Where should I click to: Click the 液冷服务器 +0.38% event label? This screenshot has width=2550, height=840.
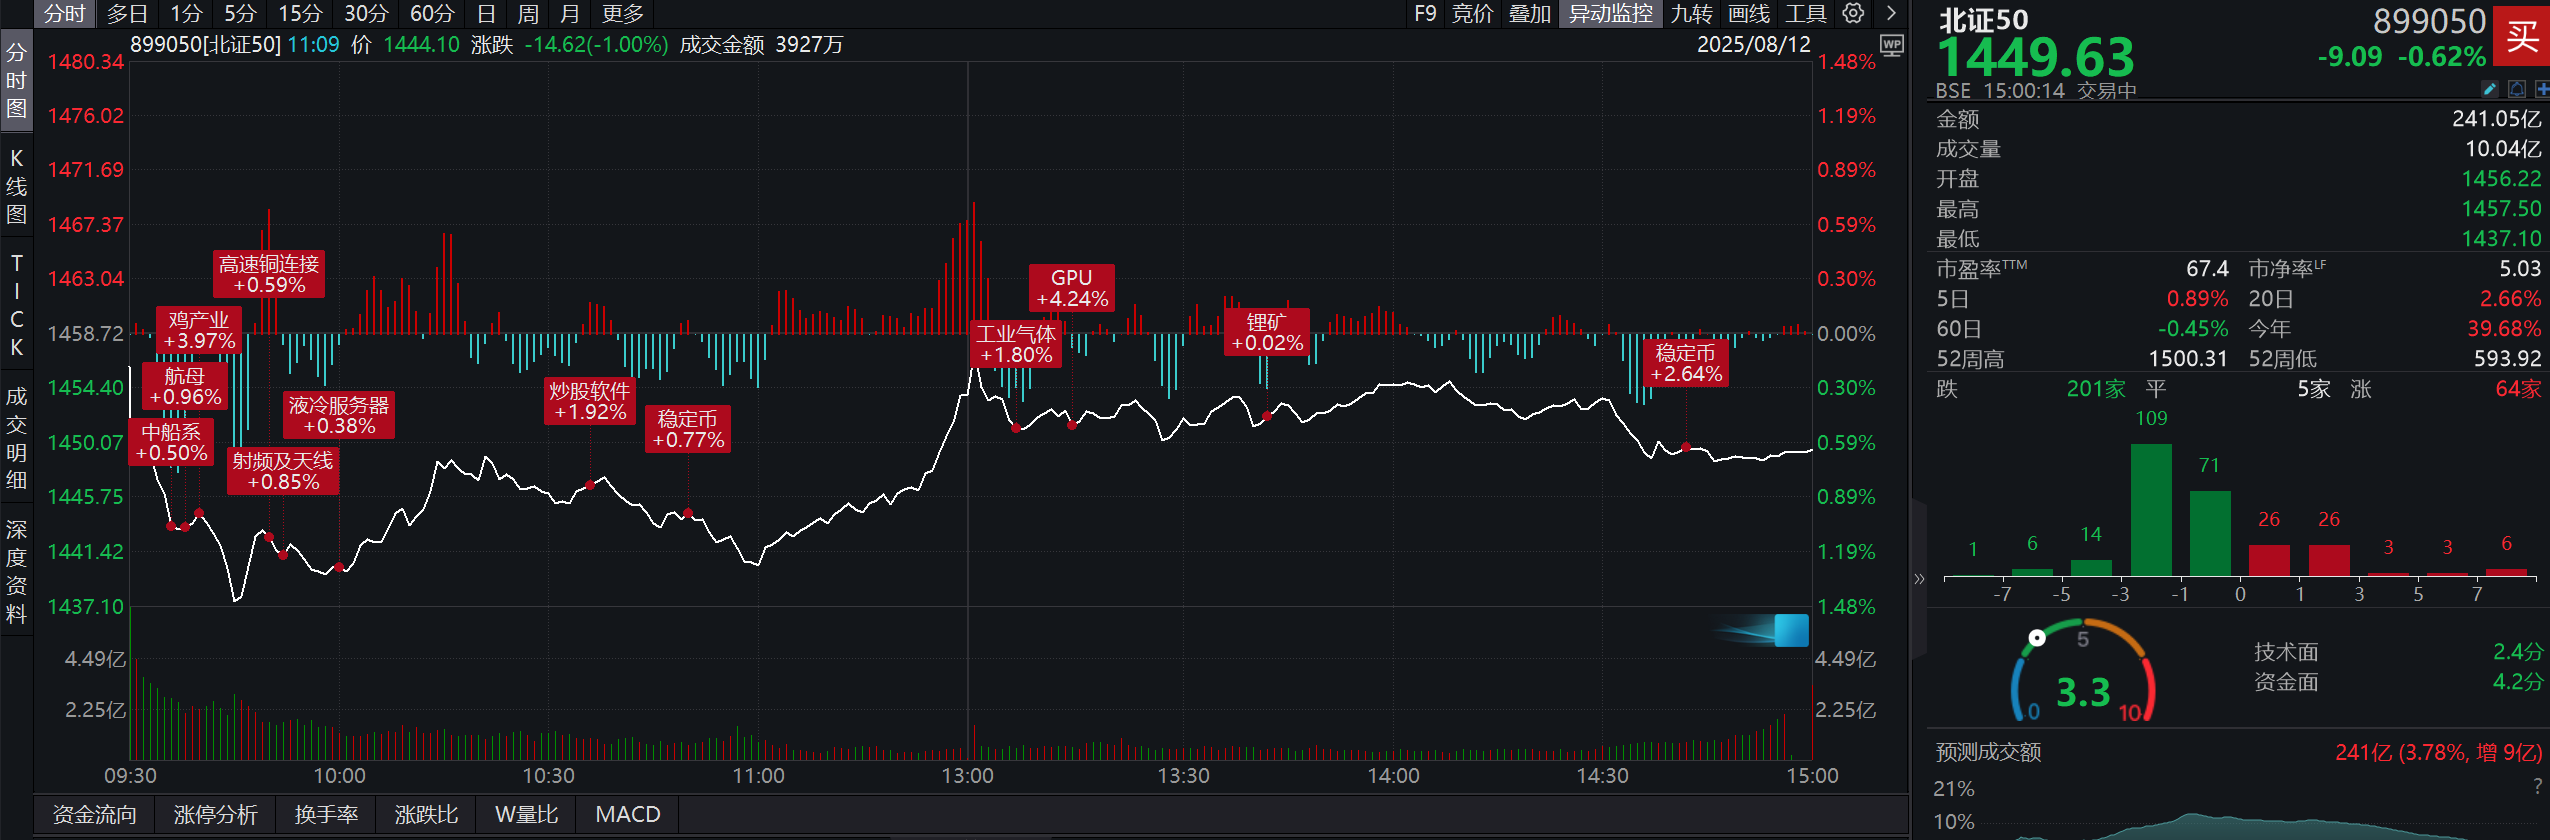(339, 415)
